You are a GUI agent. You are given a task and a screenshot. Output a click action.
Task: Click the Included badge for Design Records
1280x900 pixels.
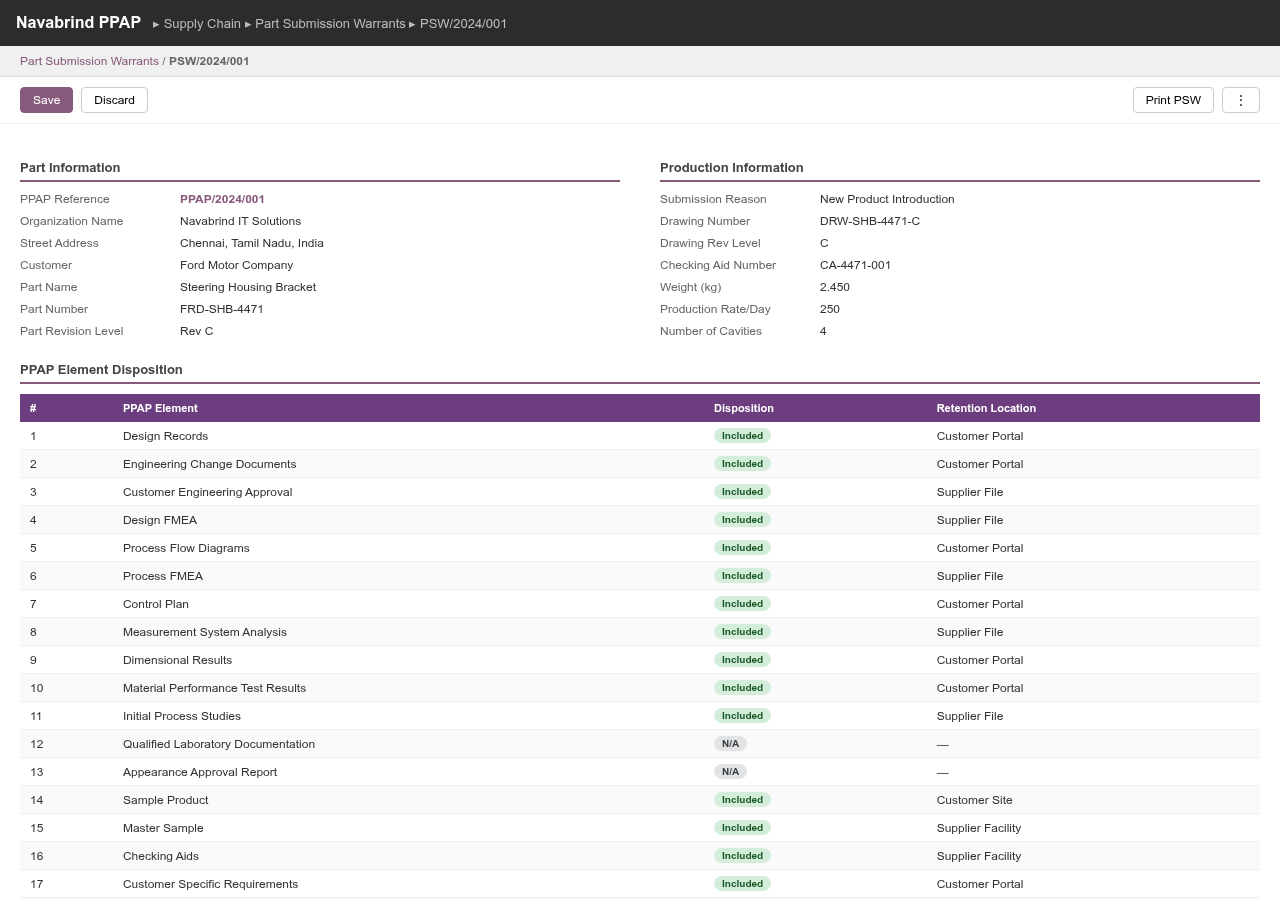[742, 436]
